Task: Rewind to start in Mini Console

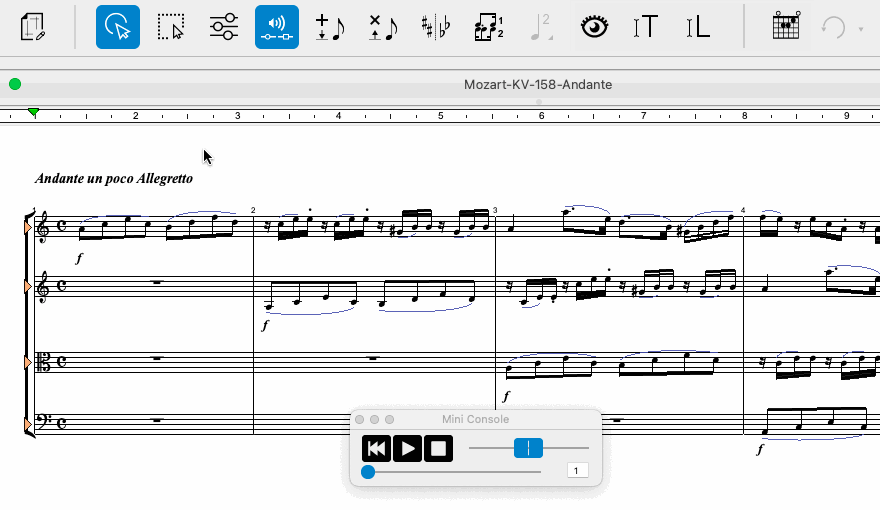Action: (376, 449)
